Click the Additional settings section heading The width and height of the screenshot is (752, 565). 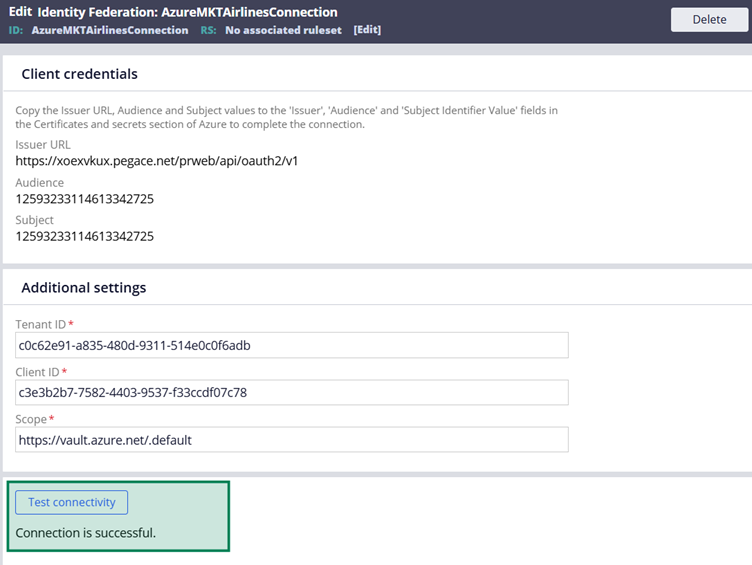(84, 288)
